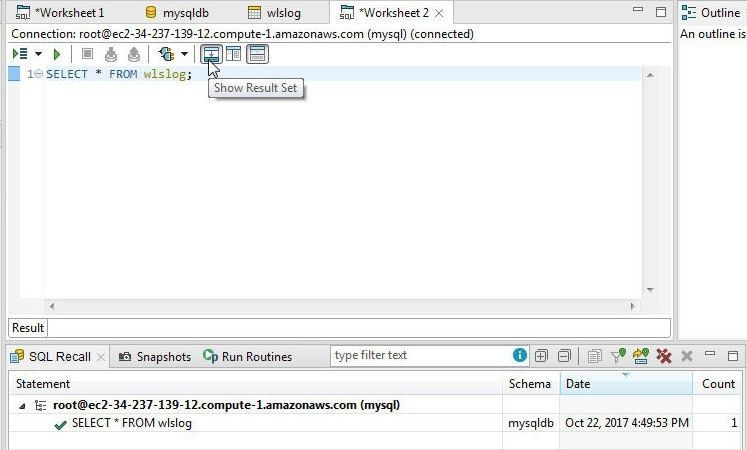Click the blue filter info icon
747x450 pixels.
tap(520, 355)
